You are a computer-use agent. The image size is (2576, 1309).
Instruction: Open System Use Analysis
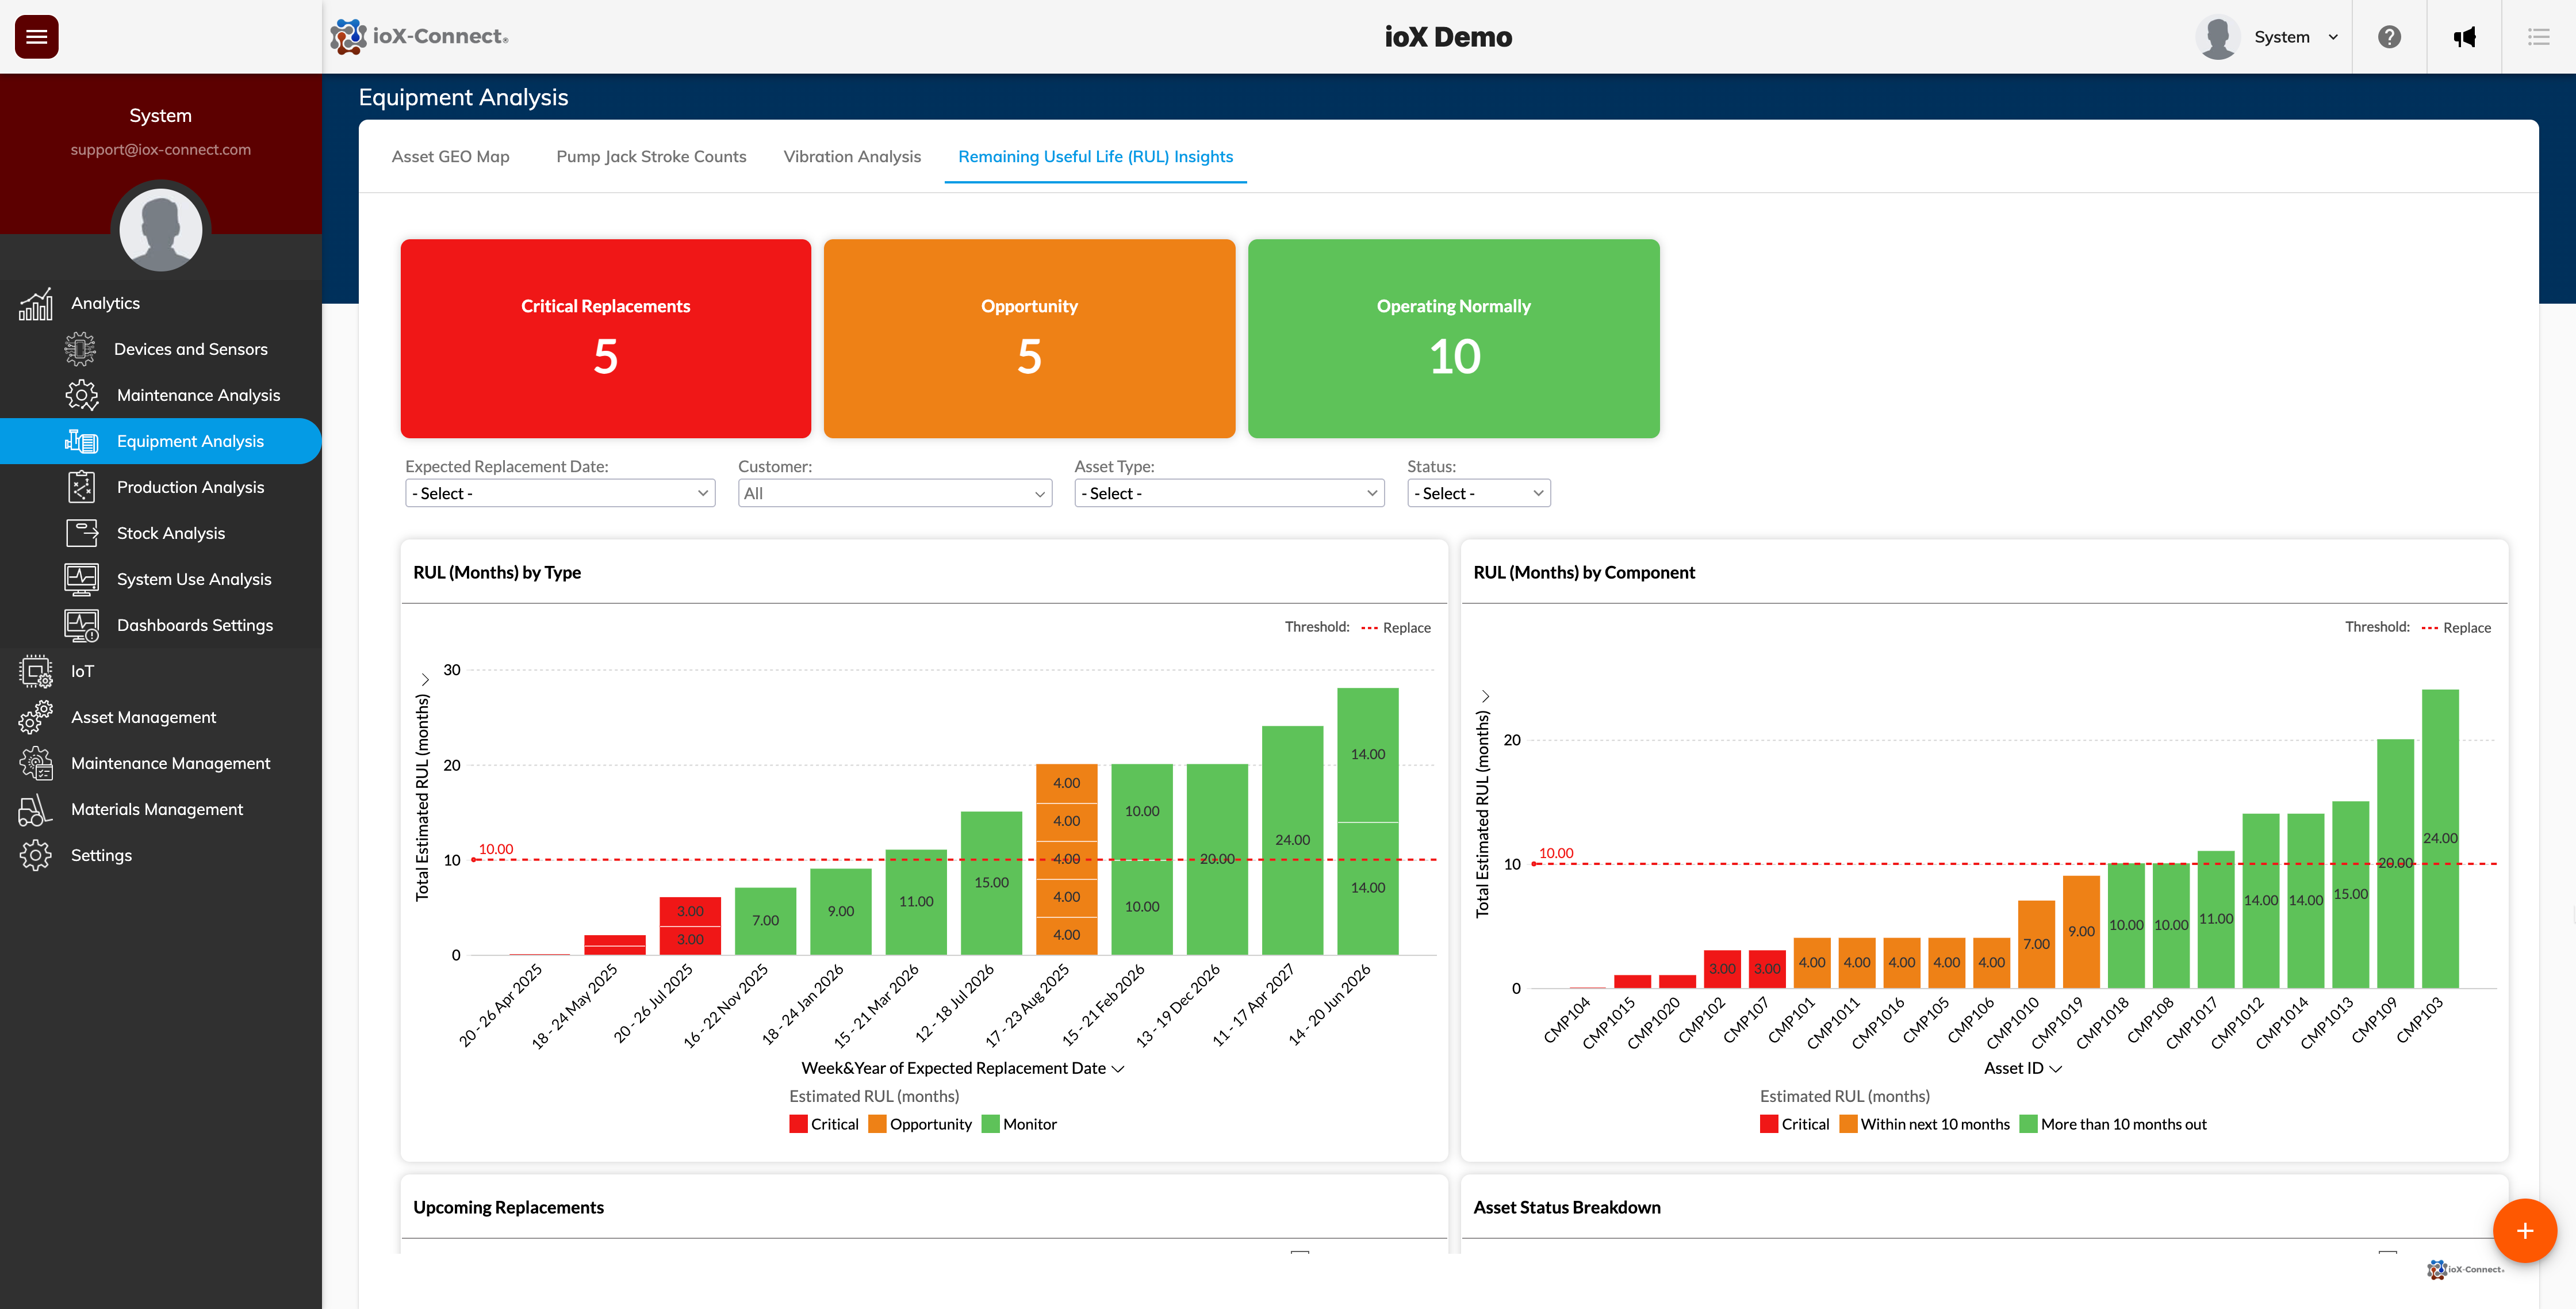tap(193, 578)
